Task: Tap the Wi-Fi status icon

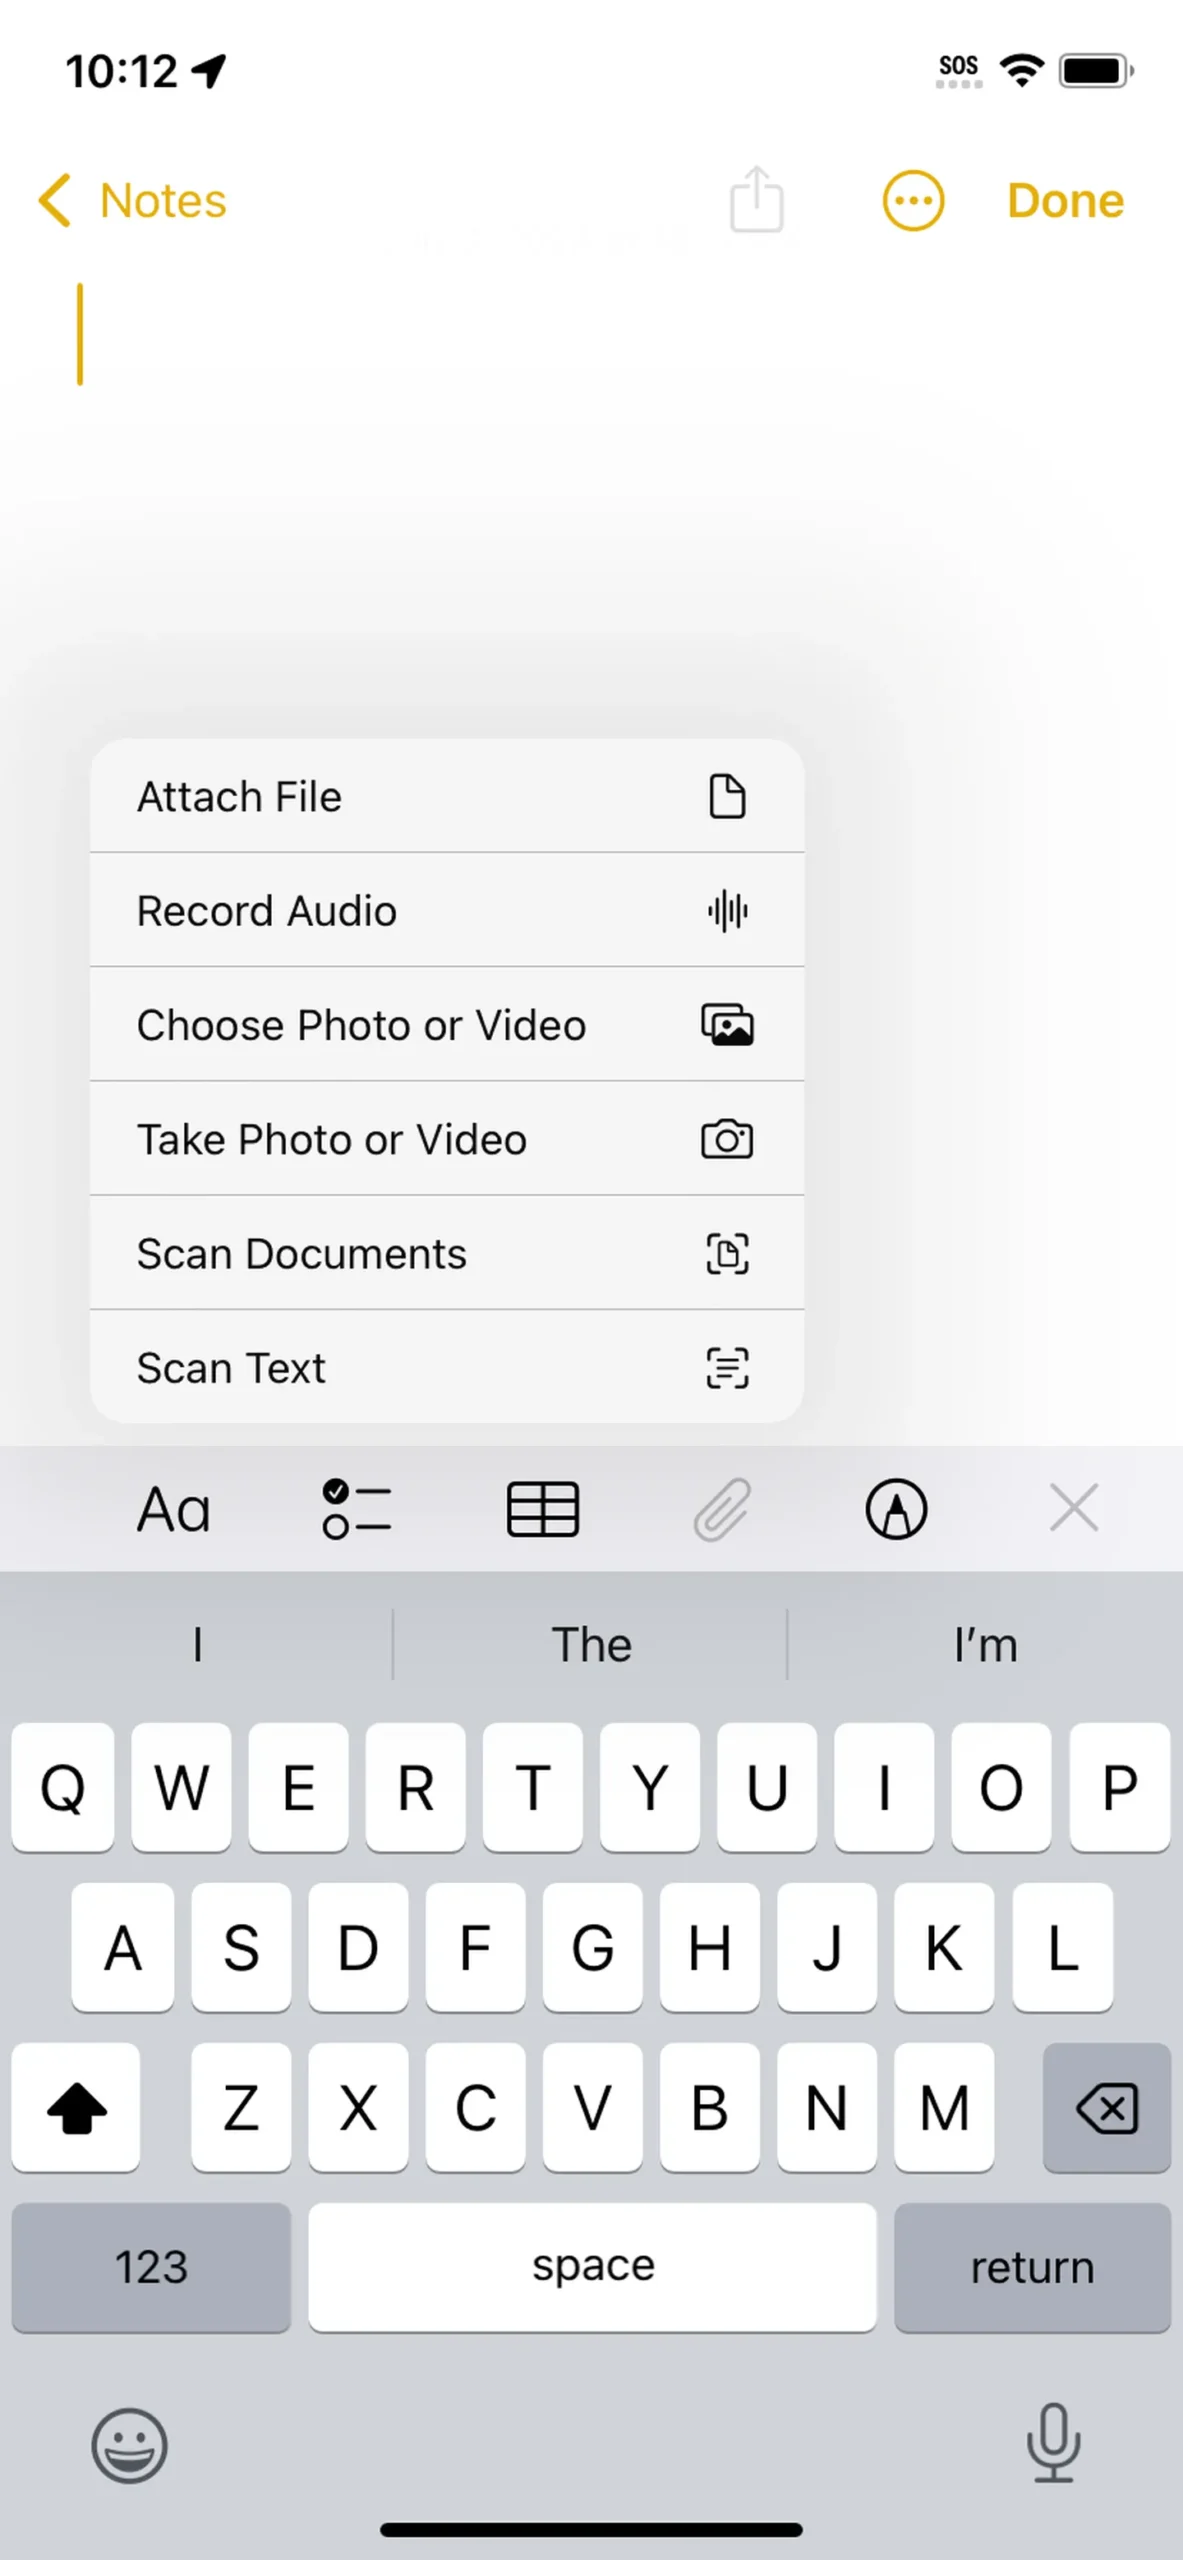Action: click(1021, 70)
